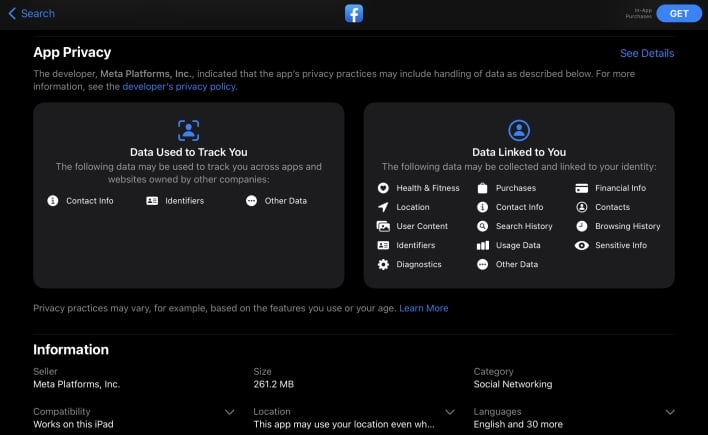
Task: Click the Diagnostics gear icon
Action: click(x=383, y=264)
